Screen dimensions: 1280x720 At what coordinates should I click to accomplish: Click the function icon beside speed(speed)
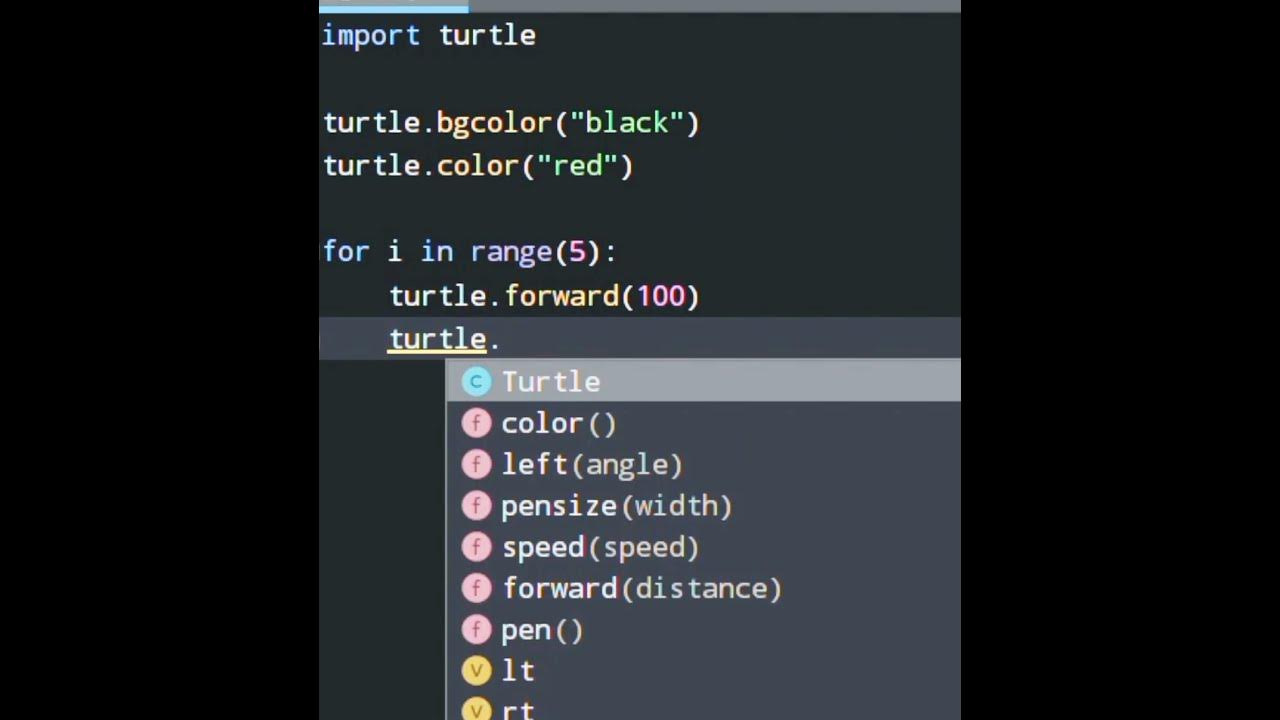[x=476, y=547]
